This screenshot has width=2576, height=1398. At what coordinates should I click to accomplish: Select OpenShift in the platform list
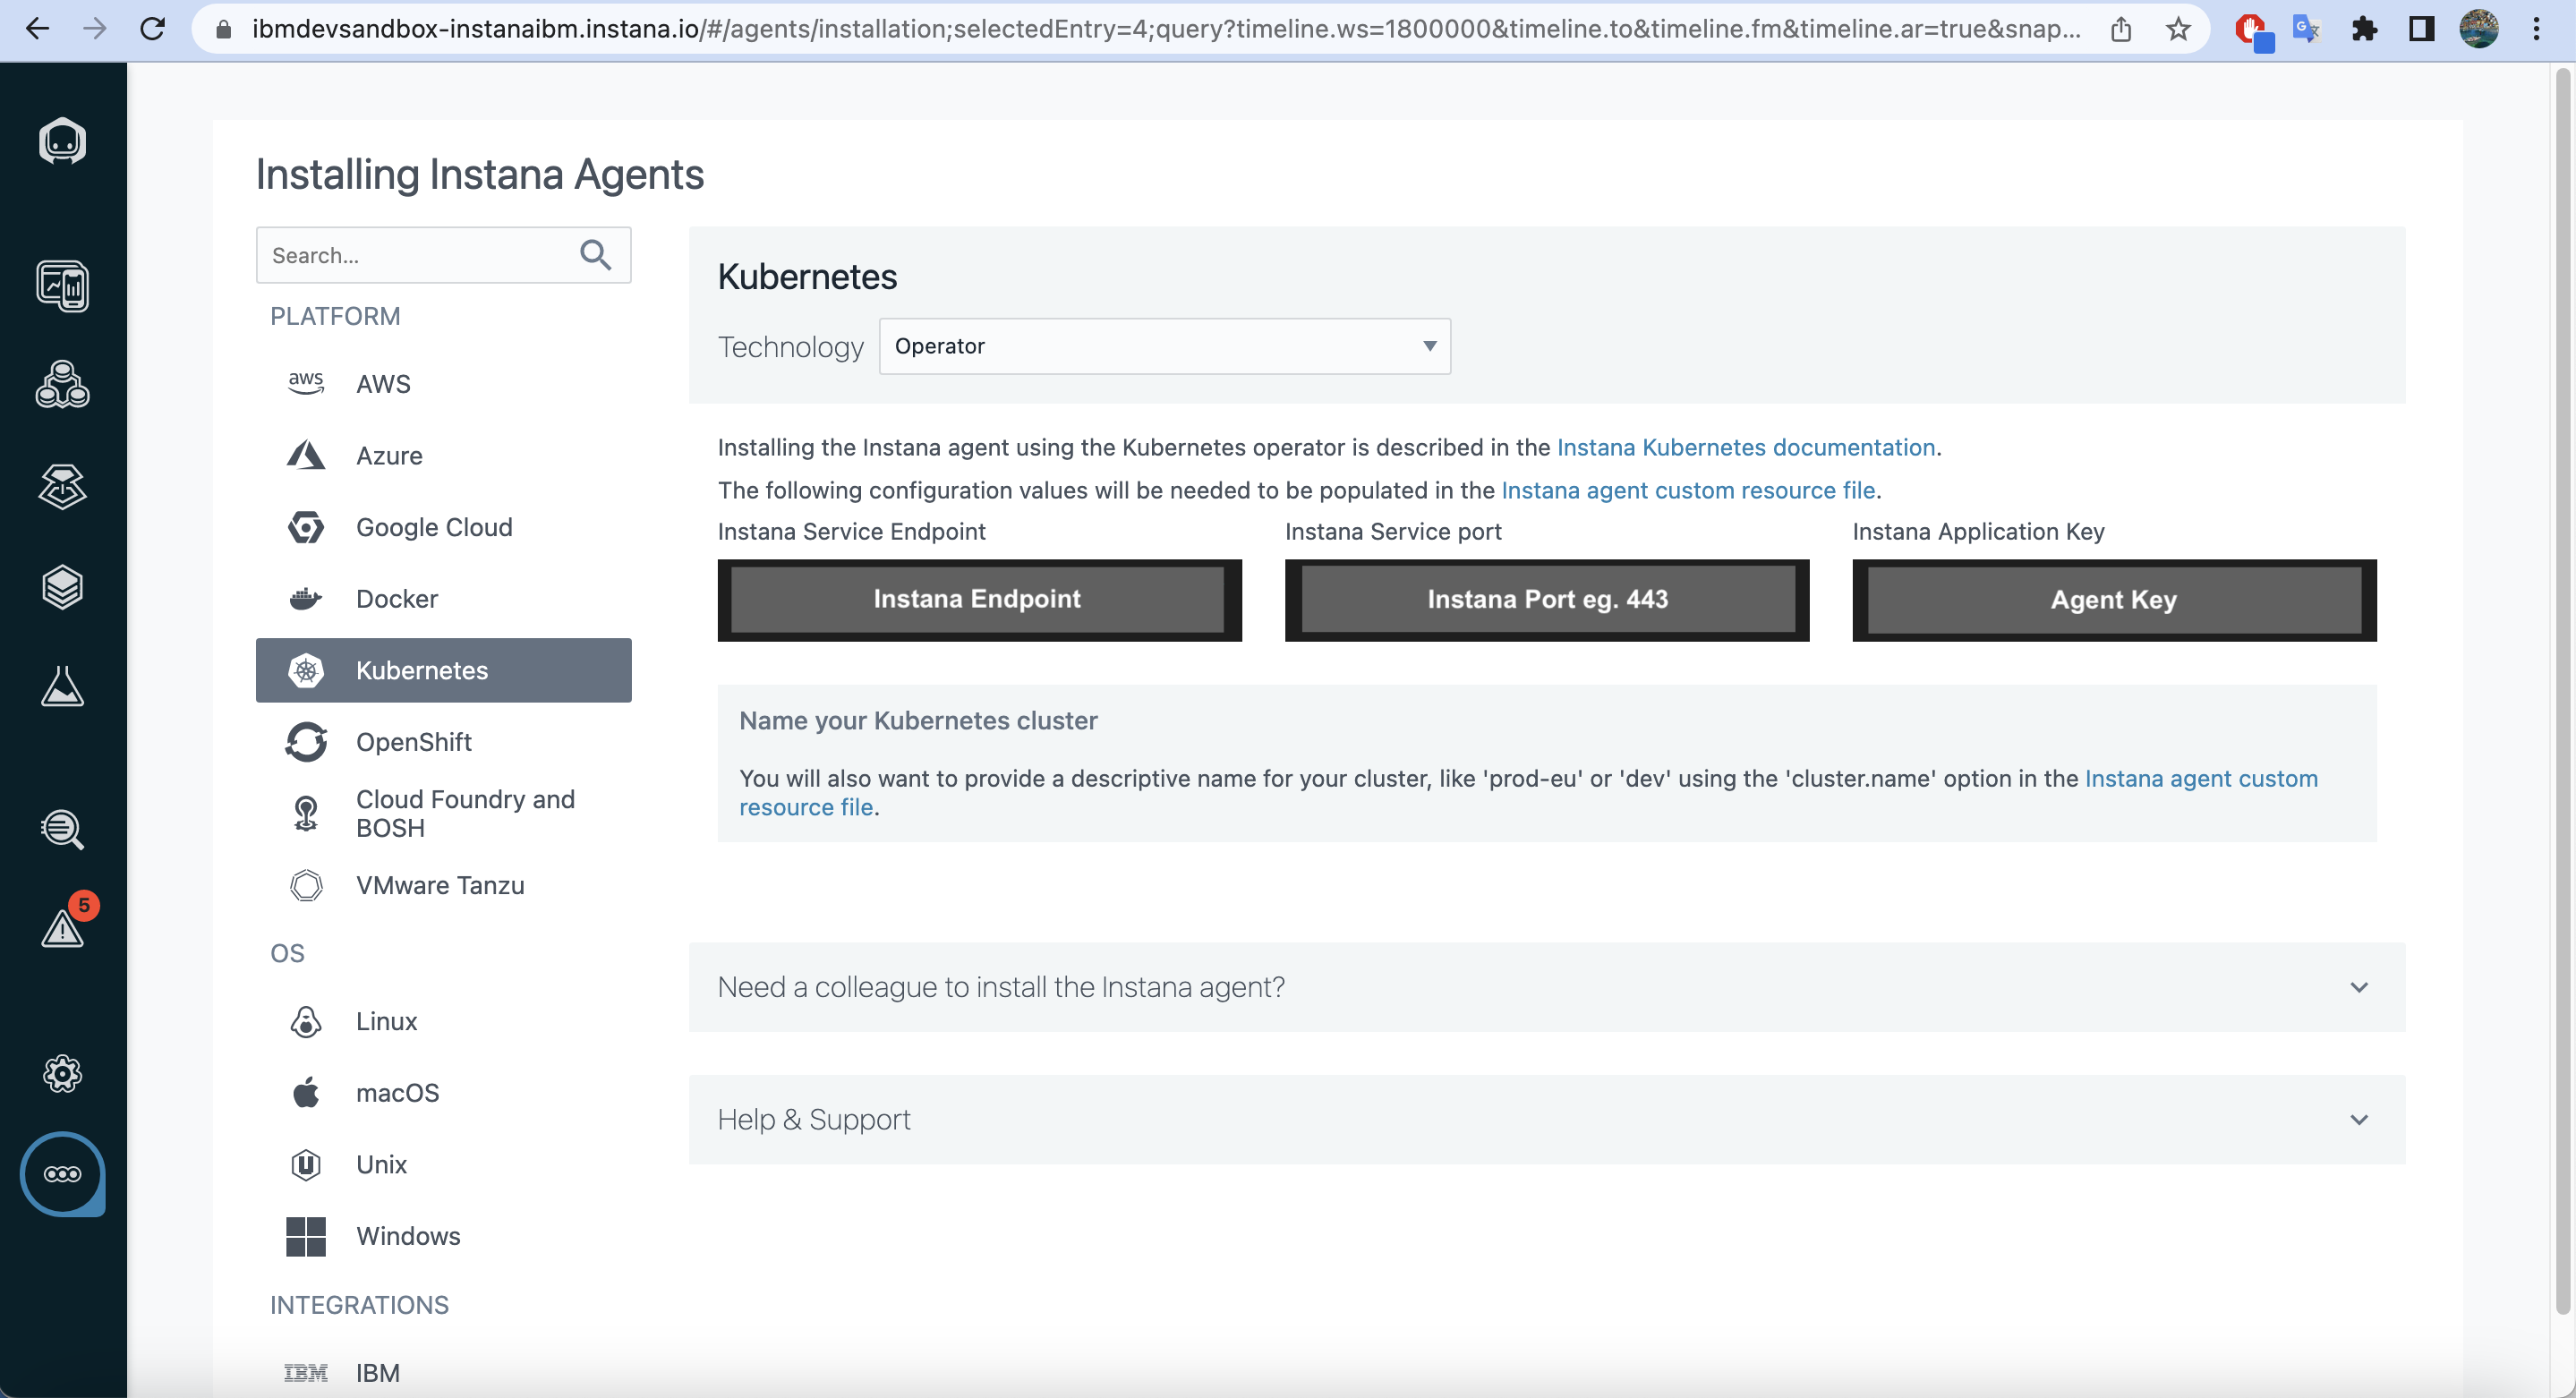pos(413,742)
